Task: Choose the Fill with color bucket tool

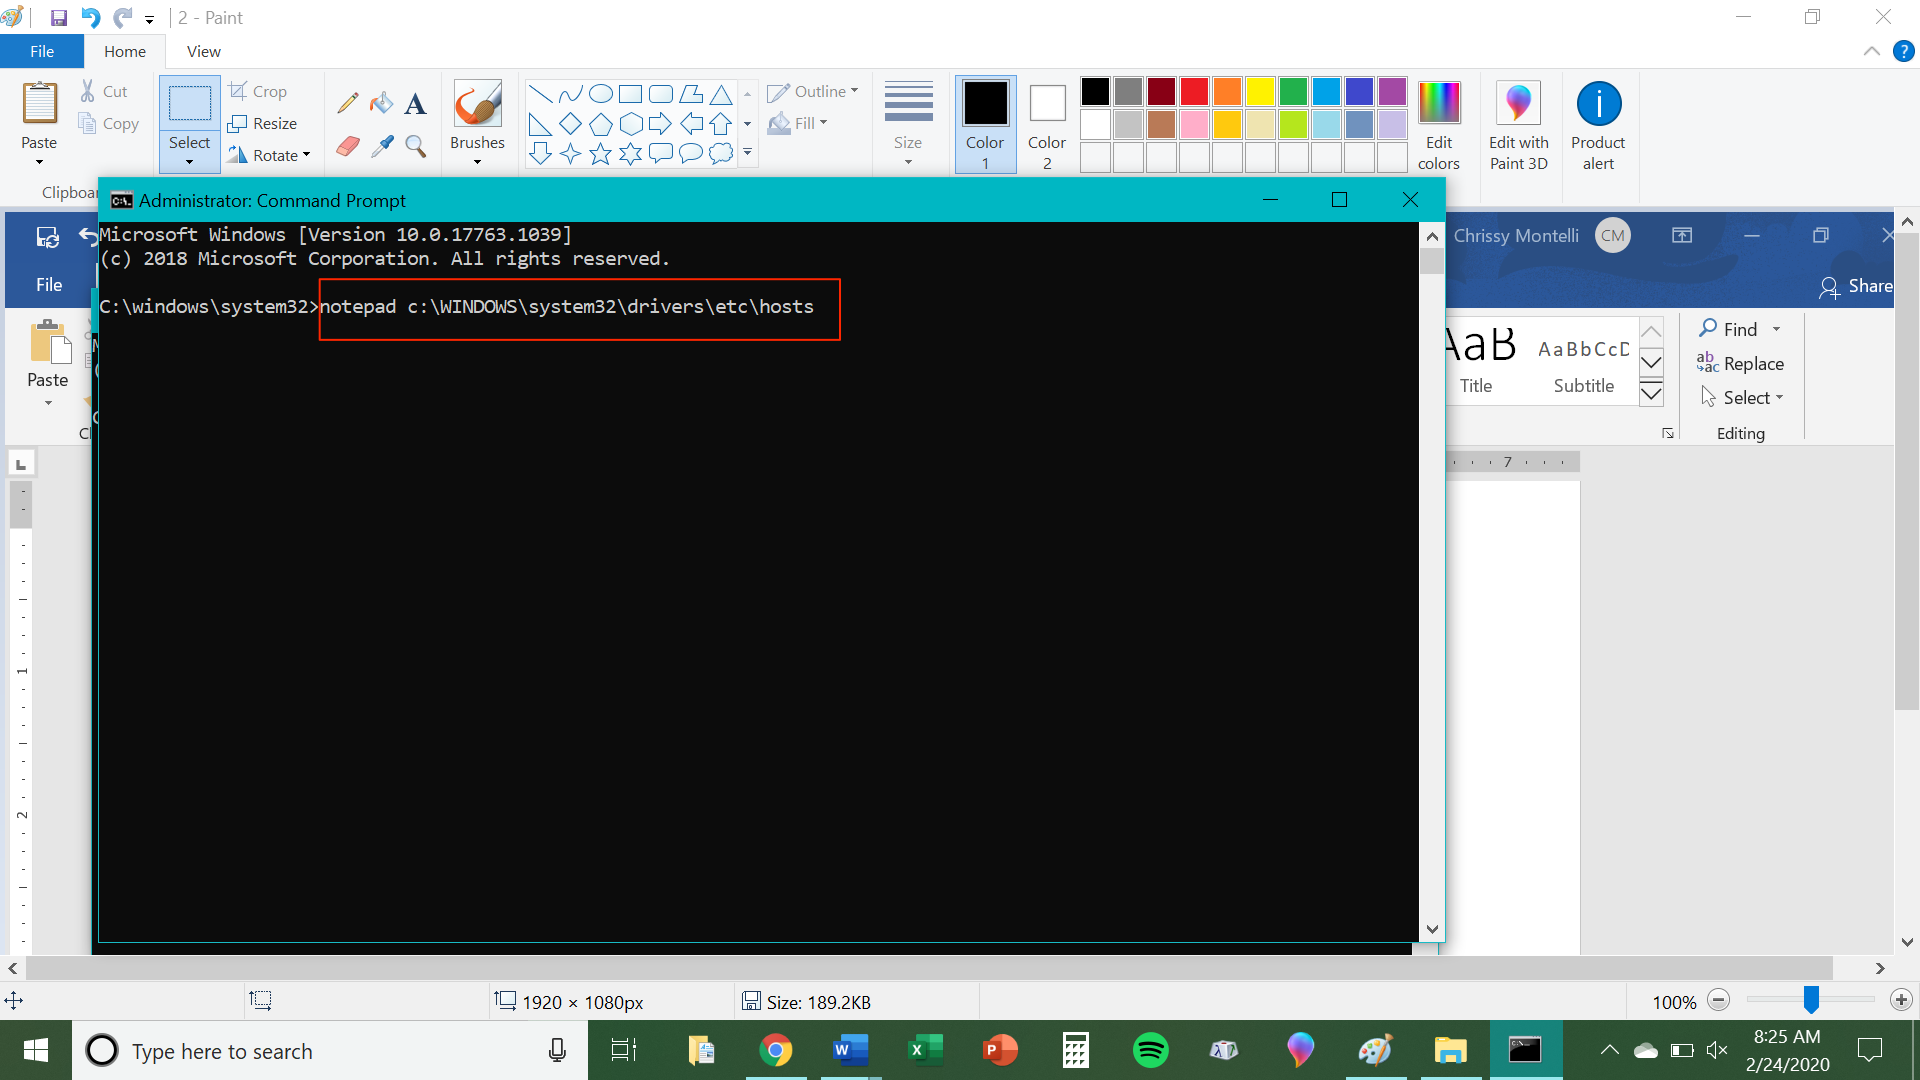Action: click(381, 103)
